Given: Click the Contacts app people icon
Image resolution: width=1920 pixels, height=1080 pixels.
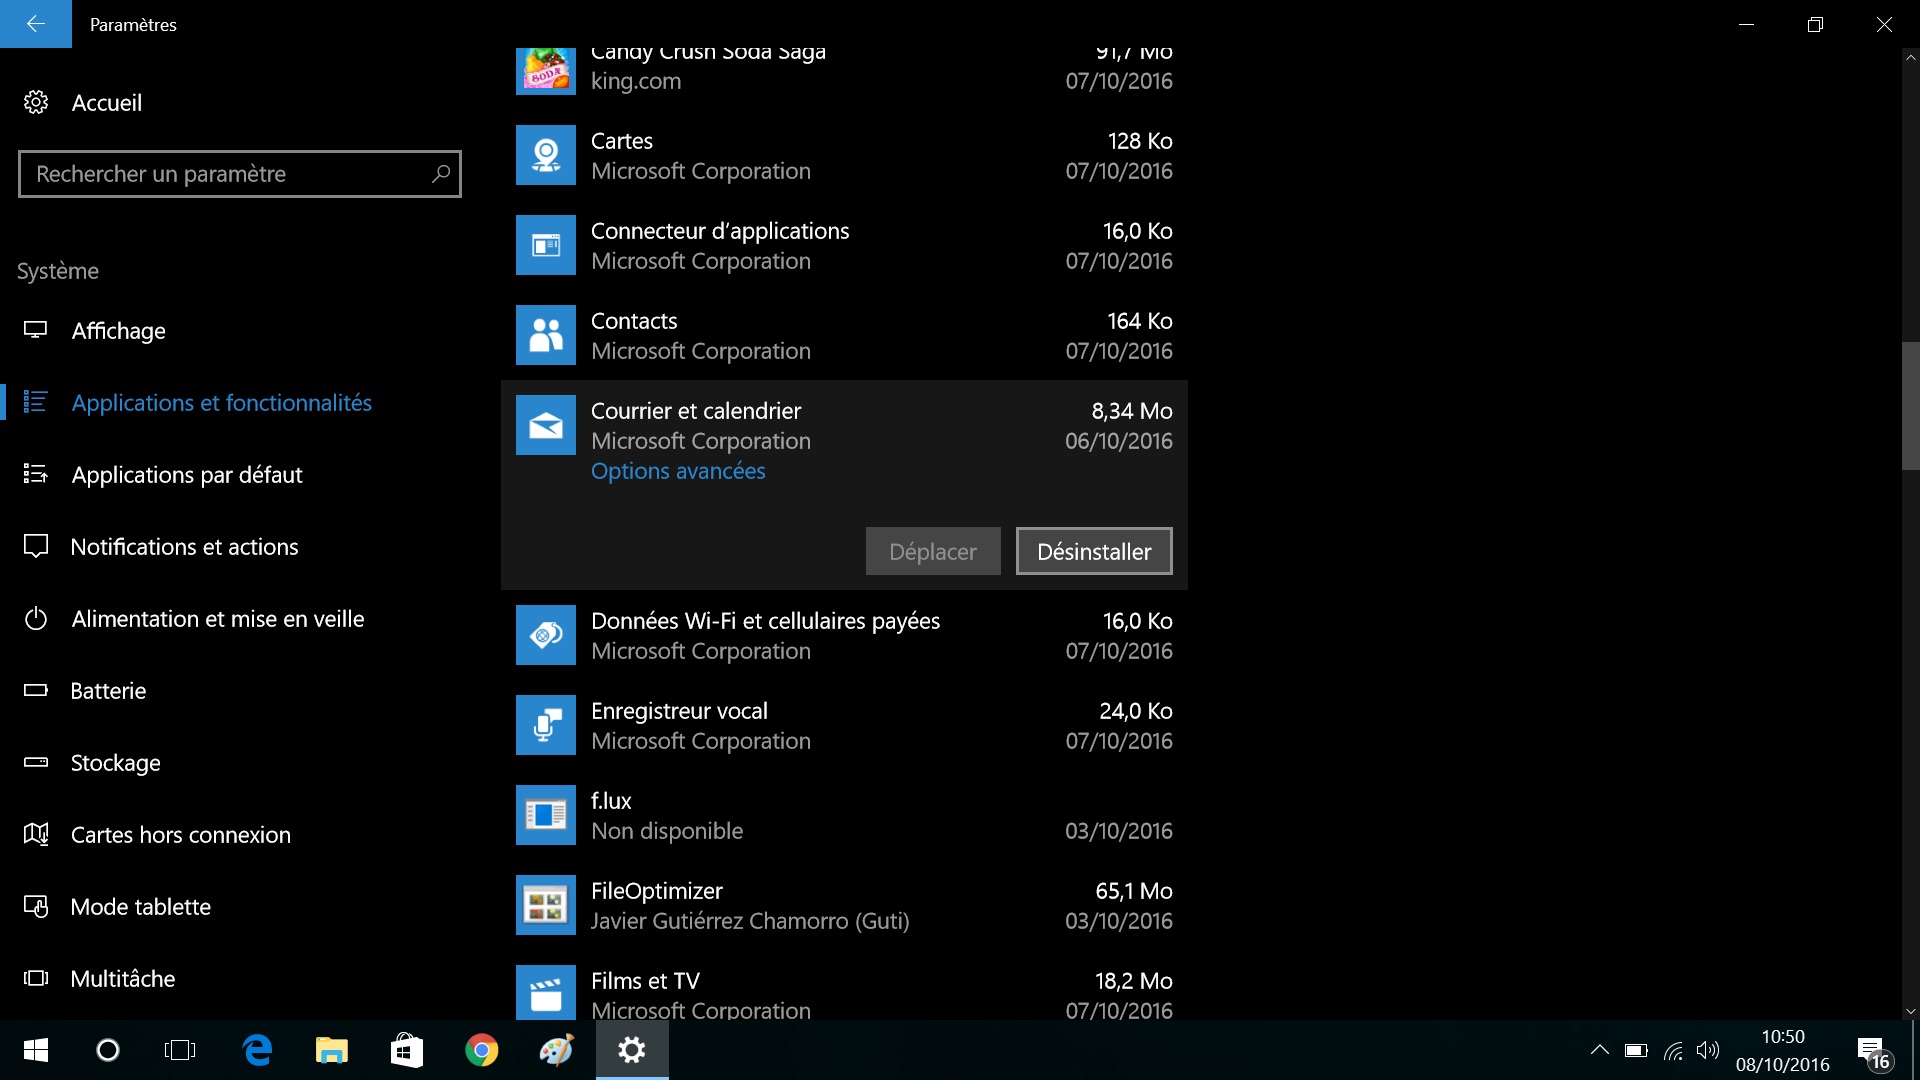Looking at the screenshot, I should pyautogui.click(x=545, y=335).
